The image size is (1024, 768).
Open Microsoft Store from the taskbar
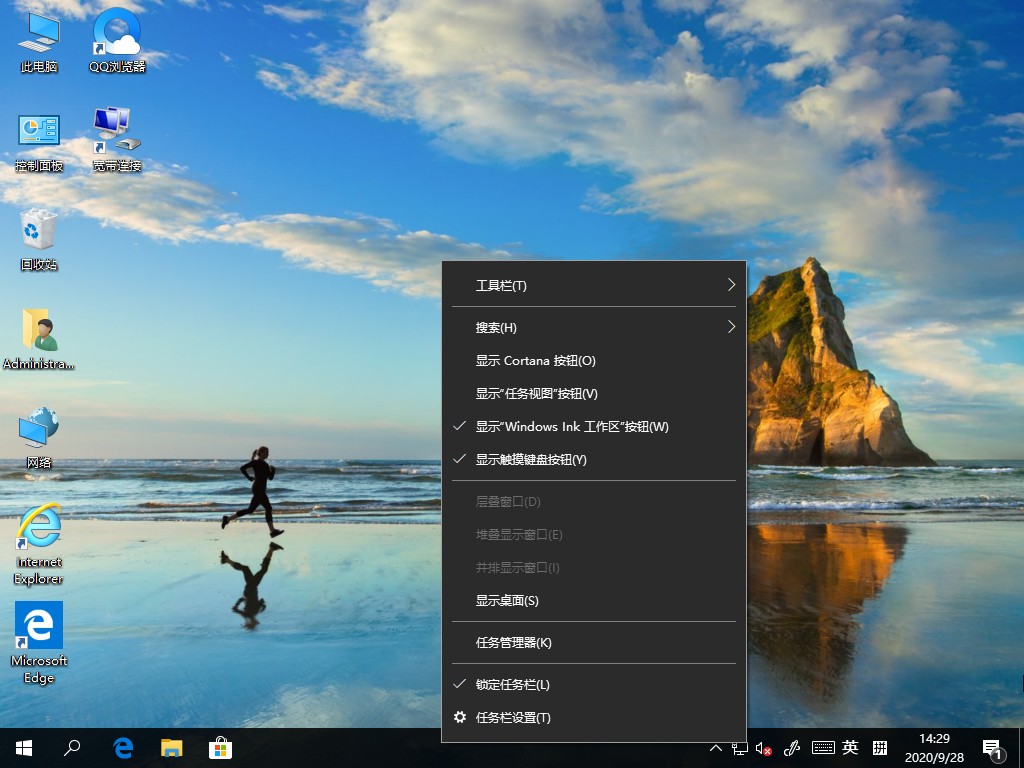coord(219,747)
